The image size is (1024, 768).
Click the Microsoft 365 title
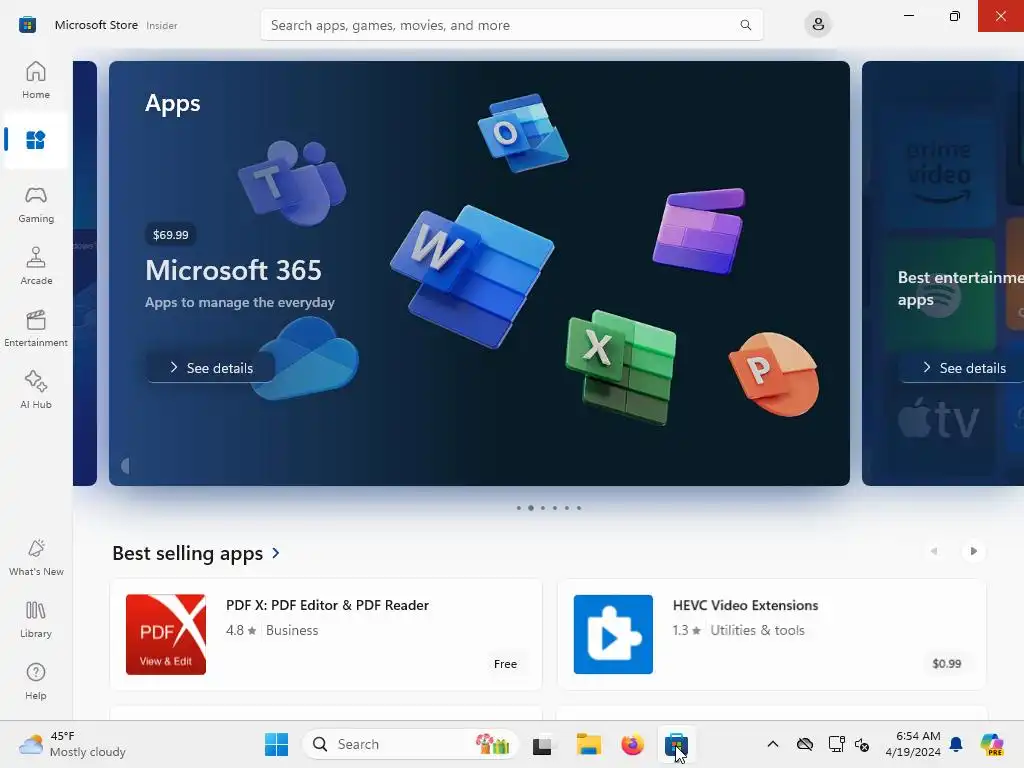233,270
